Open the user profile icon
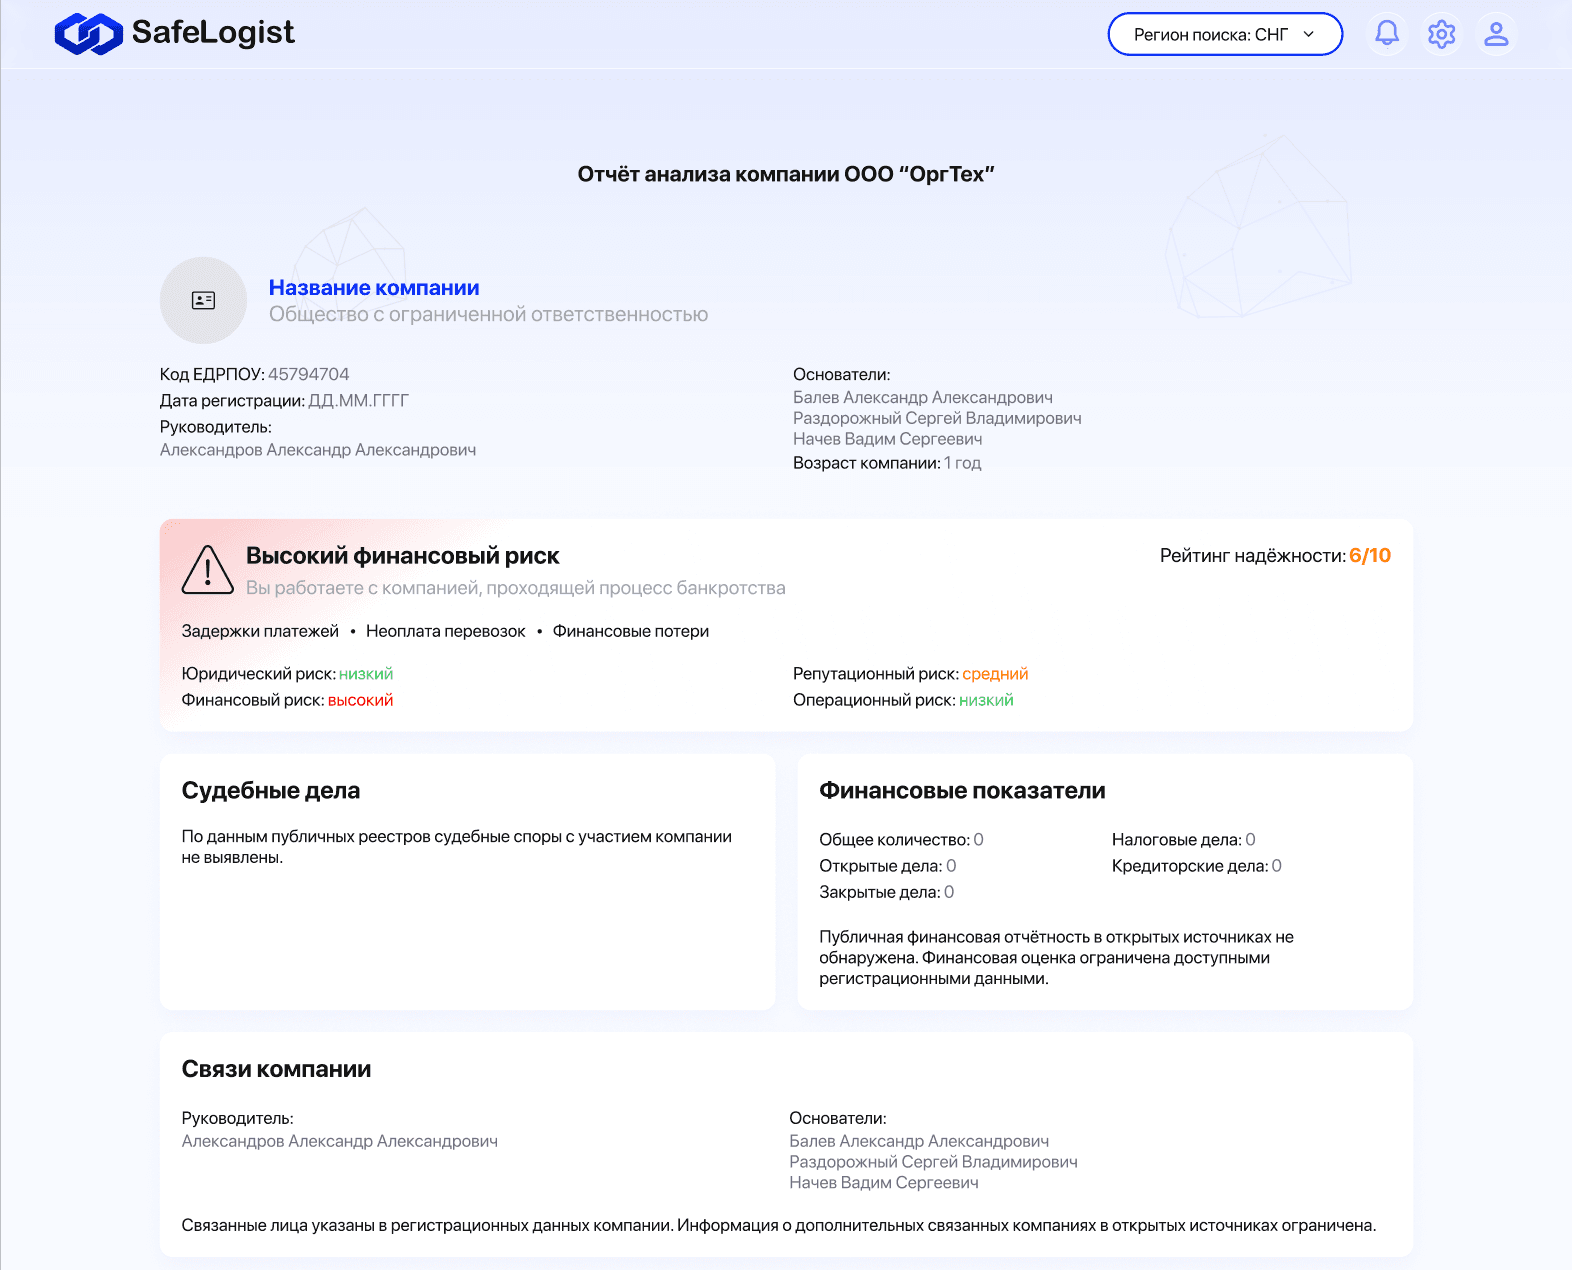Viewport: 1572px width, 1270px height. 1496,34
